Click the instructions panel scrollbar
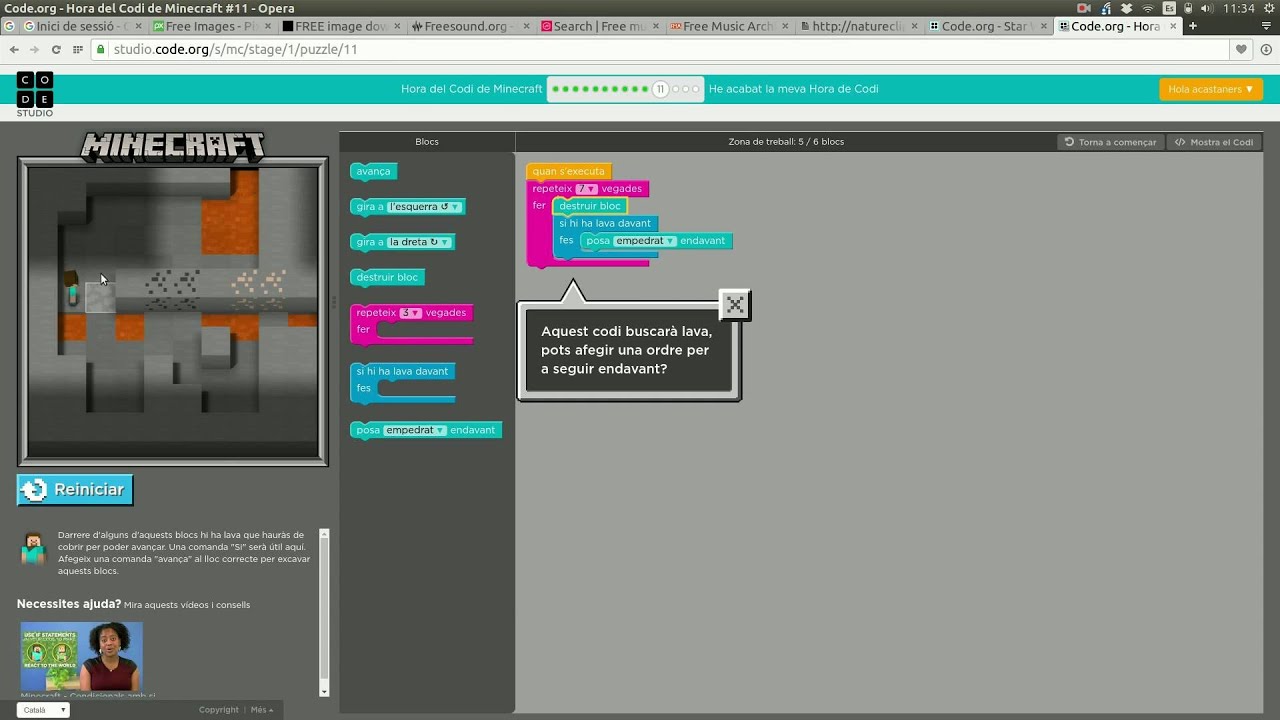Image resolution: width=1280 pixels, height=720 pixels. point(324,612)
